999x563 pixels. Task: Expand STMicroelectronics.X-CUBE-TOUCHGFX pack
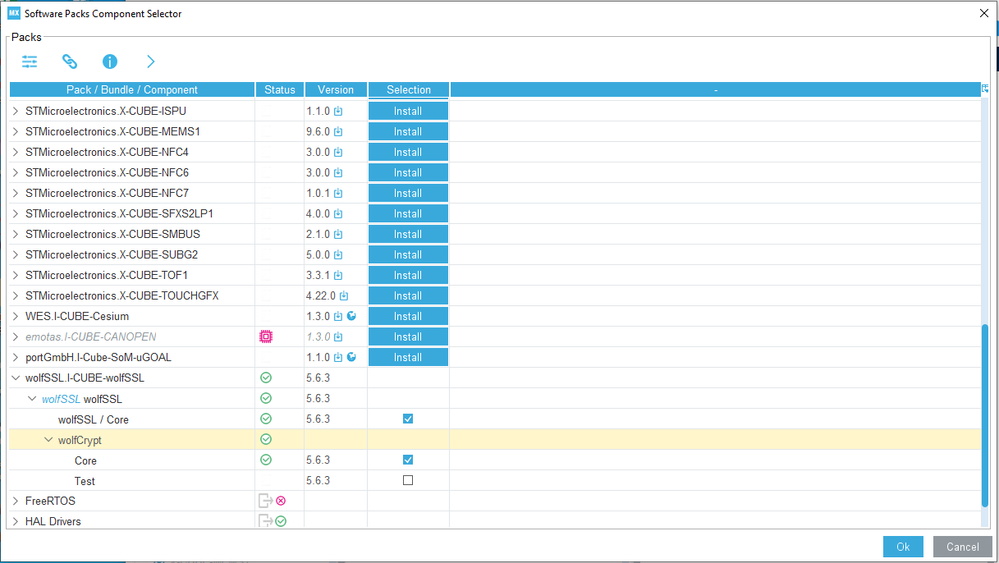coord(15,296)
